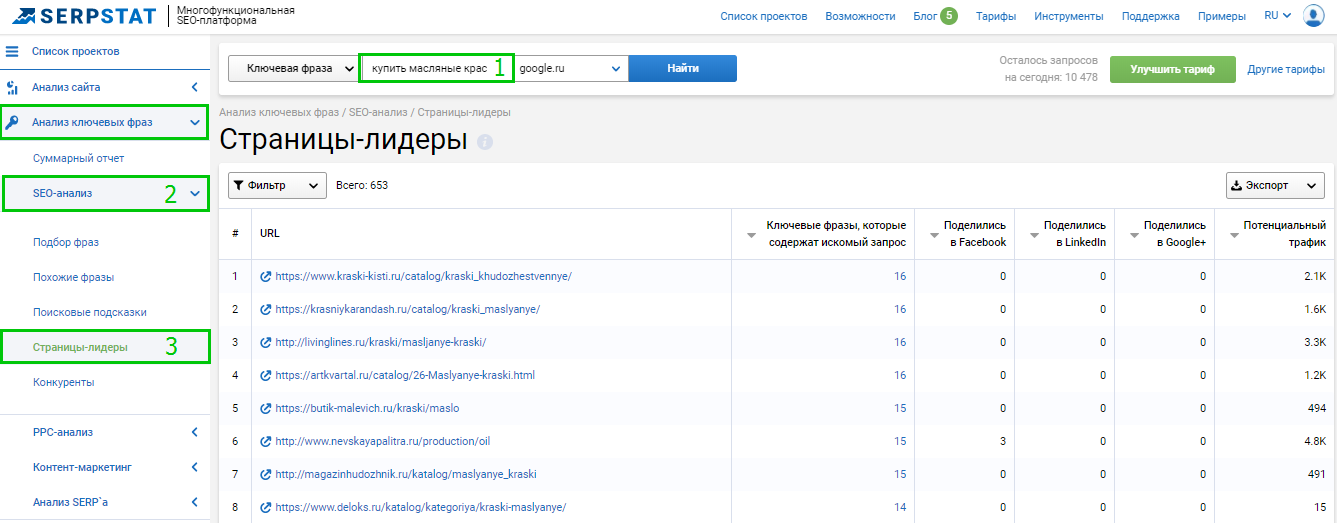Open external link icon for nevskayapalitra.ru row
Viewport: 1337px width, 523px height.
coord(265,441)
